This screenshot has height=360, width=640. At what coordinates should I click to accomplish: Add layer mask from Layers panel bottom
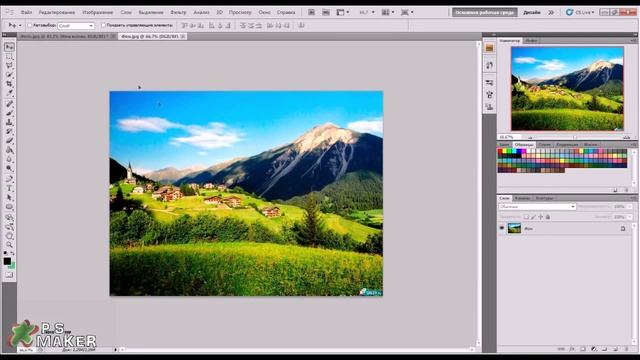pyautogui.click(x=583, y=349)
